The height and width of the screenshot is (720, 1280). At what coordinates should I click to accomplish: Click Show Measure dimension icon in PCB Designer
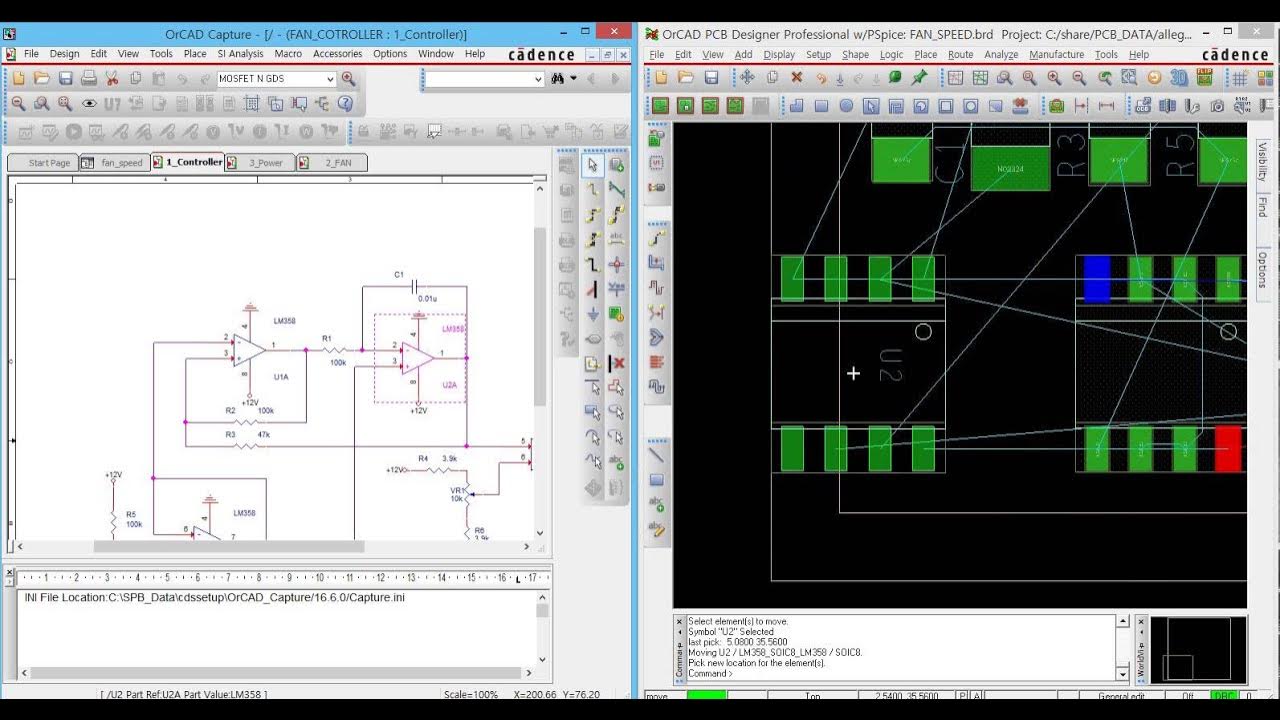pos(1106,106)
